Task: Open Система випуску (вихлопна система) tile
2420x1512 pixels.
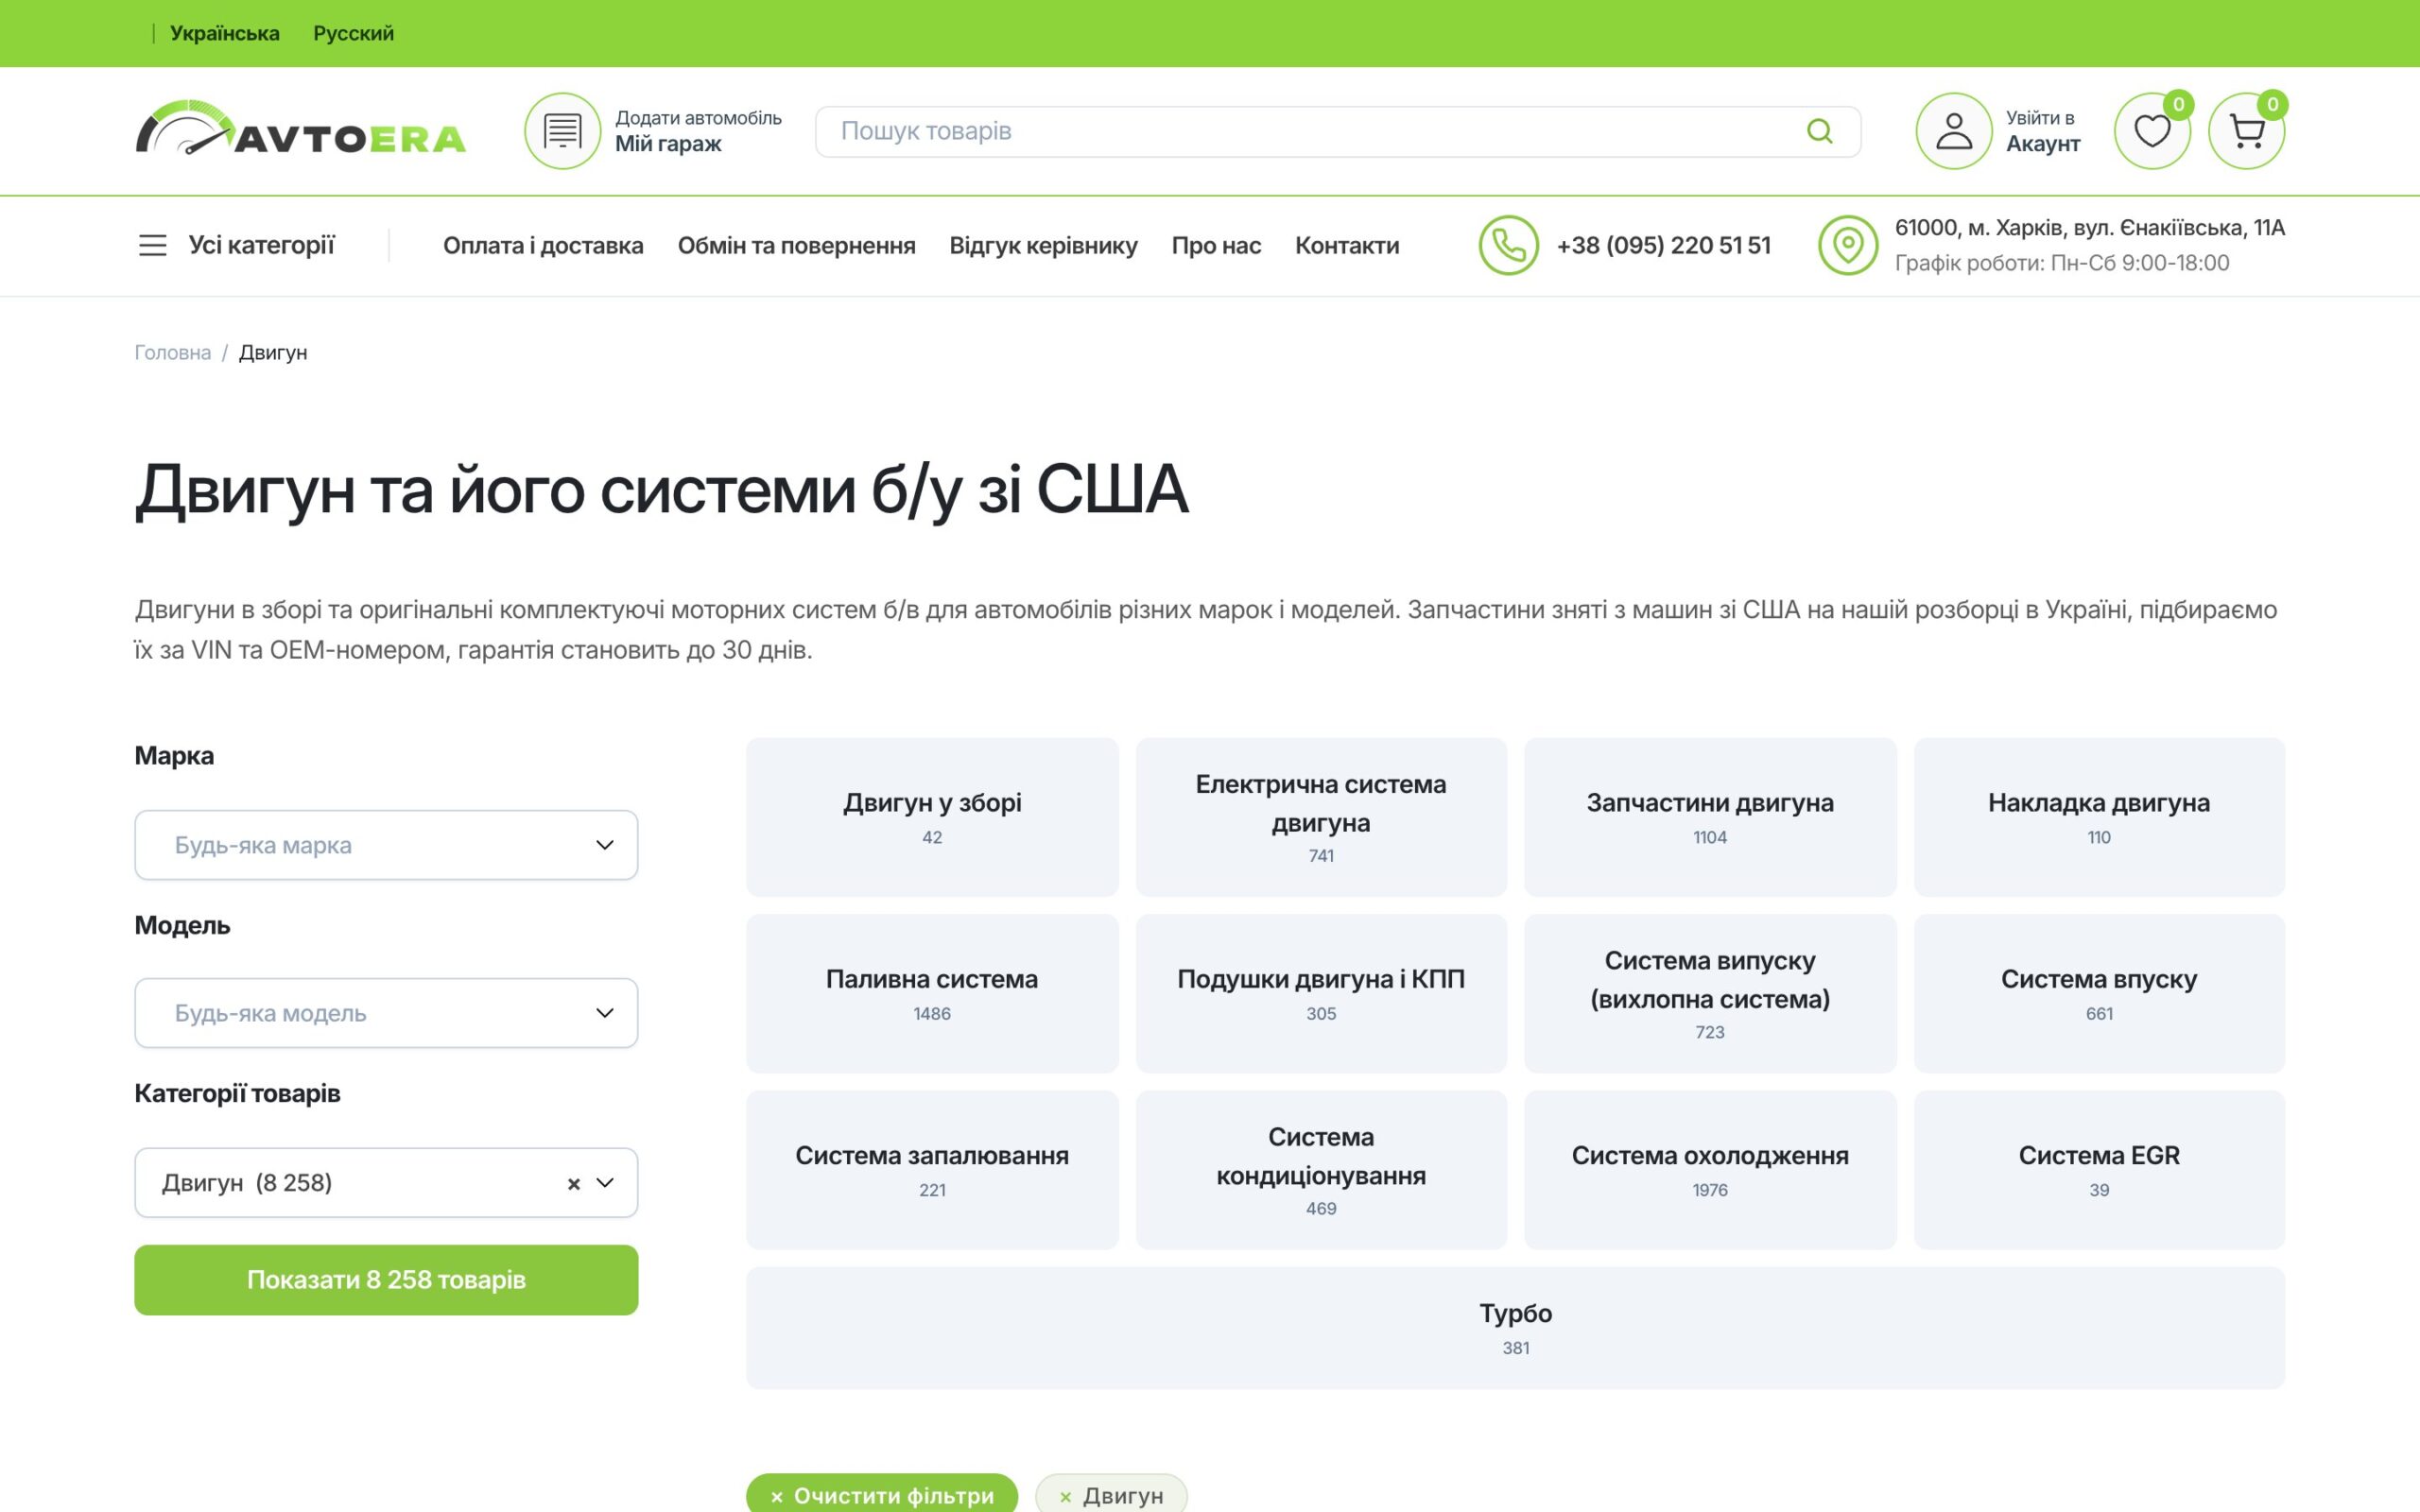Action: coord(1710,993)
